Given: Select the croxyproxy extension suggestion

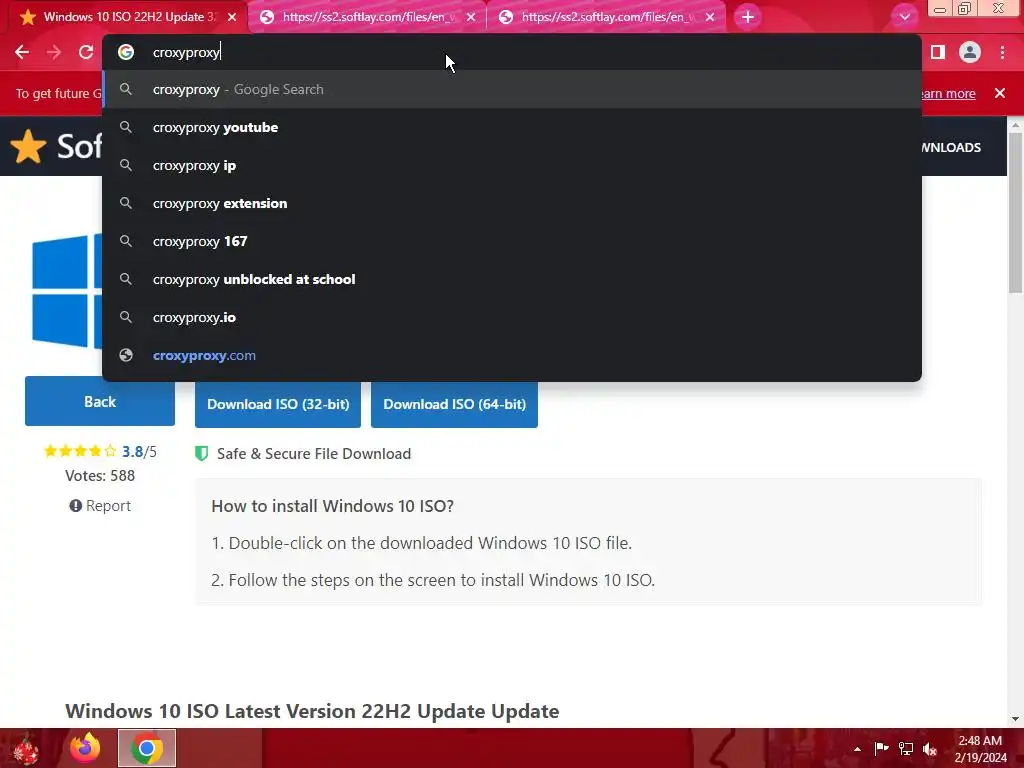Looking at the screenshot, I should click(x=511, y=203).
